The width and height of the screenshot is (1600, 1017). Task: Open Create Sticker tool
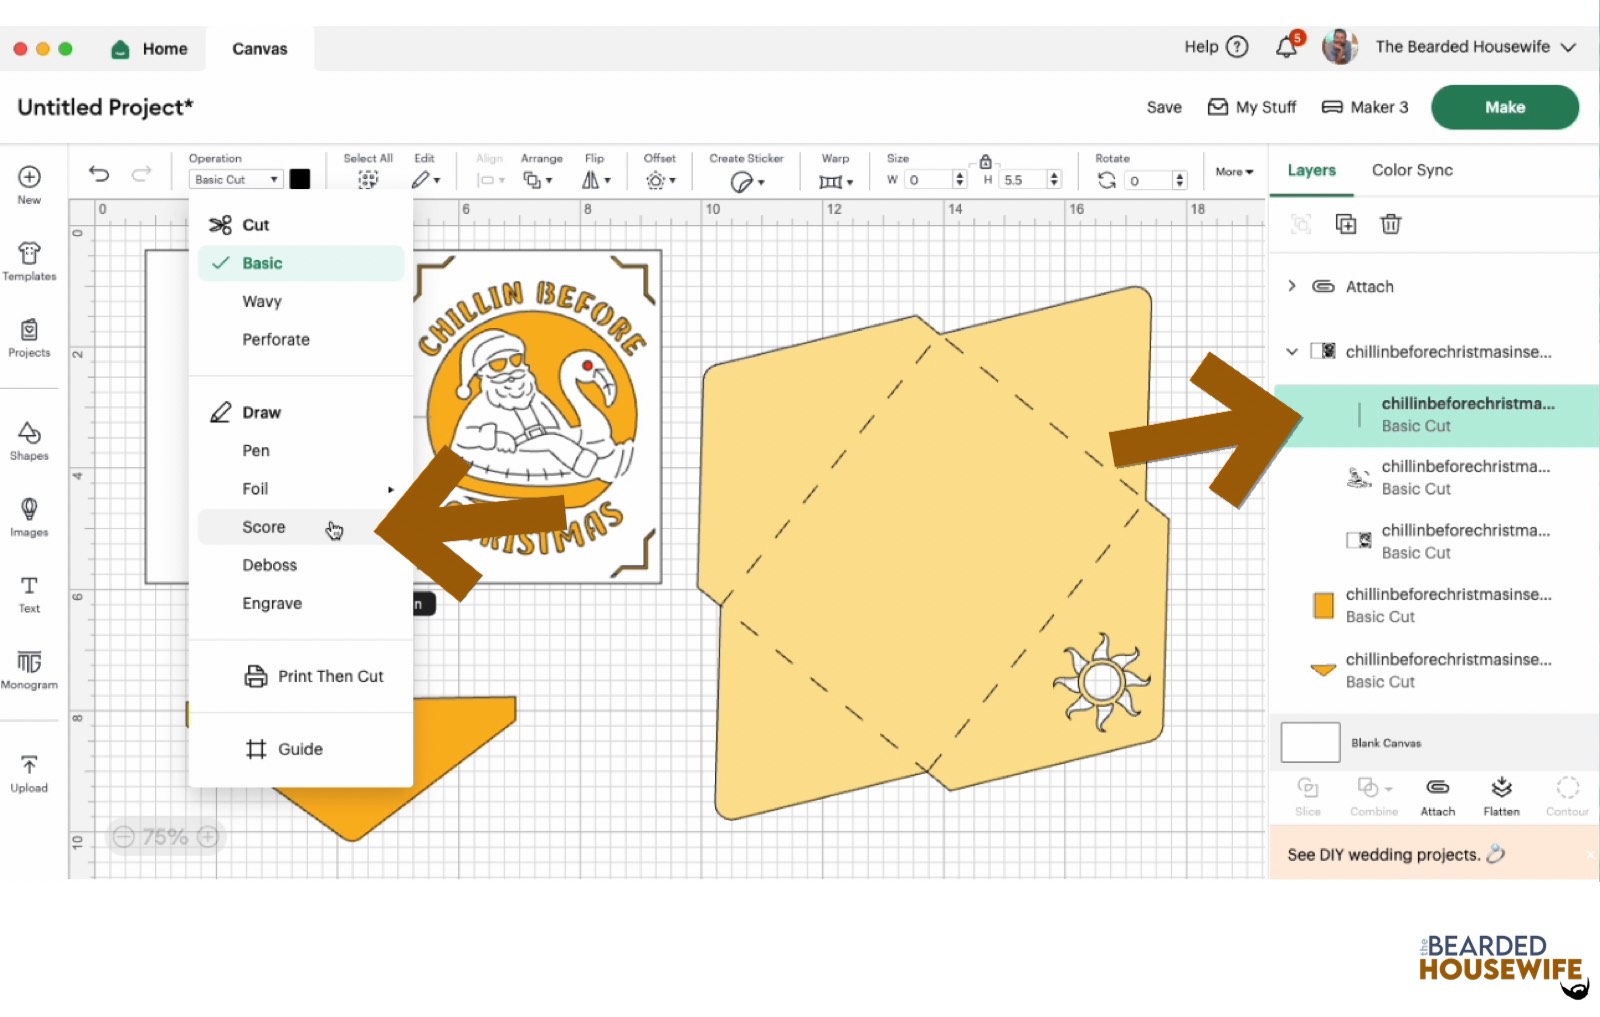click(x=746, y=181)
